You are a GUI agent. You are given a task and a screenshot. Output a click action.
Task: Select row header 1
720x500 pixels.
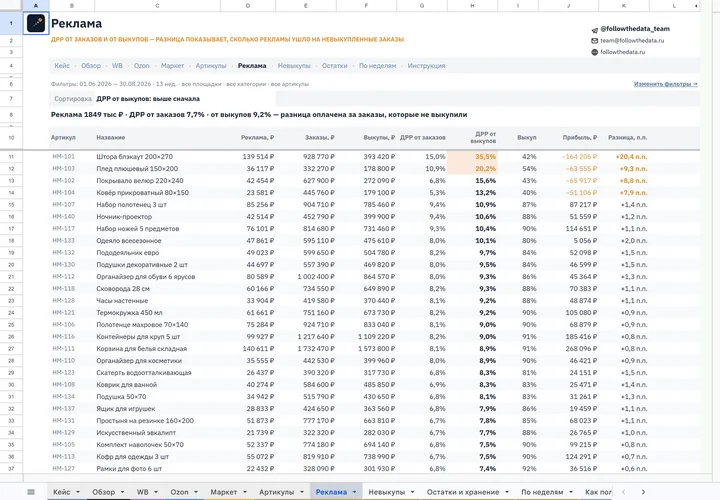11,23
